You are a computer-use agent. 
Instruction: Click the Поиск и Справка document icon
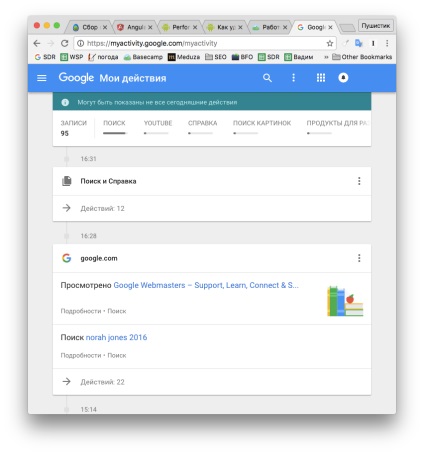coord(67,181)
